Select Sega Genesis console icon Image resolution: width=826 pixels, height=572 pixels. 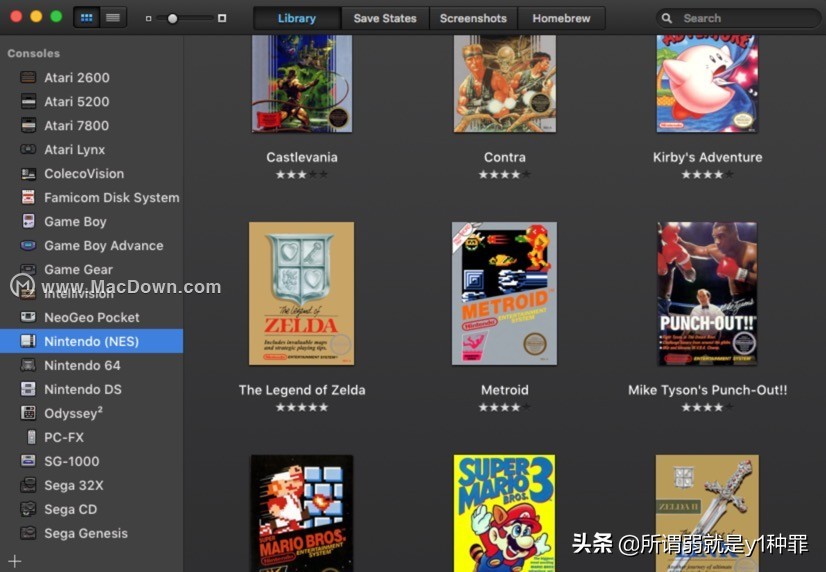(x=28, y=533)
